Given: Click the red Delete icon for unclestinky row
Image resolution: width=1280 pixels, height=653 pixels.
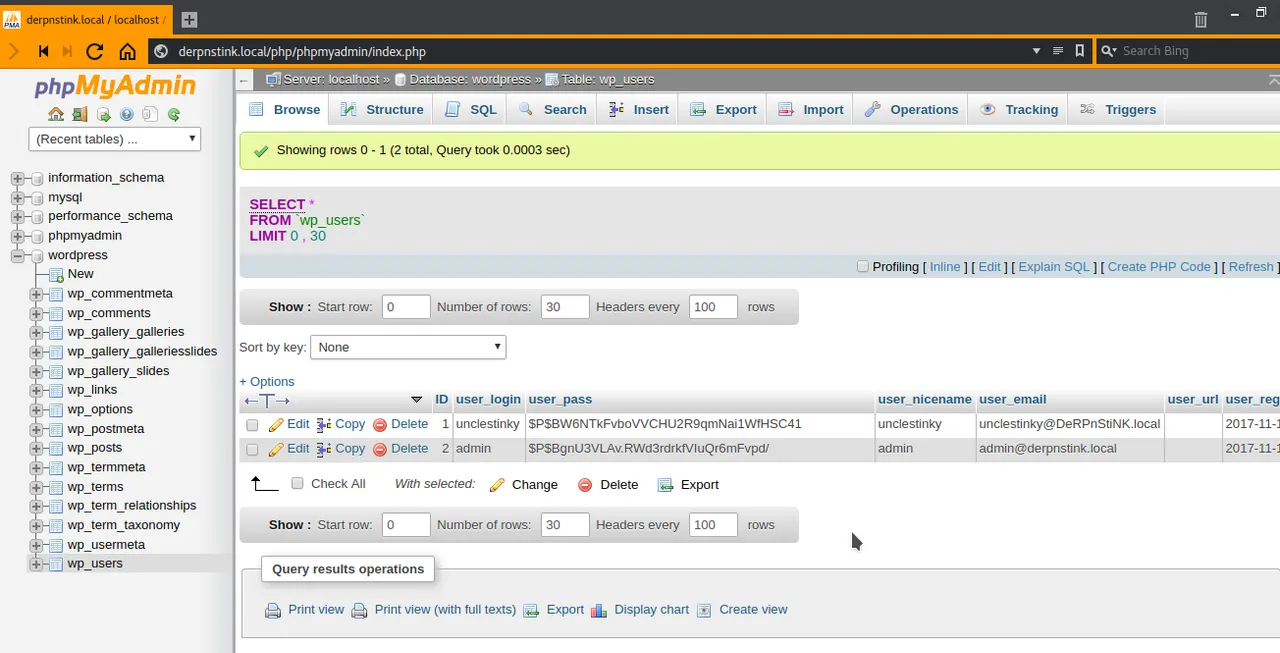Looking at the screenshot, I should pyautogui.click(x=380, y=425).
